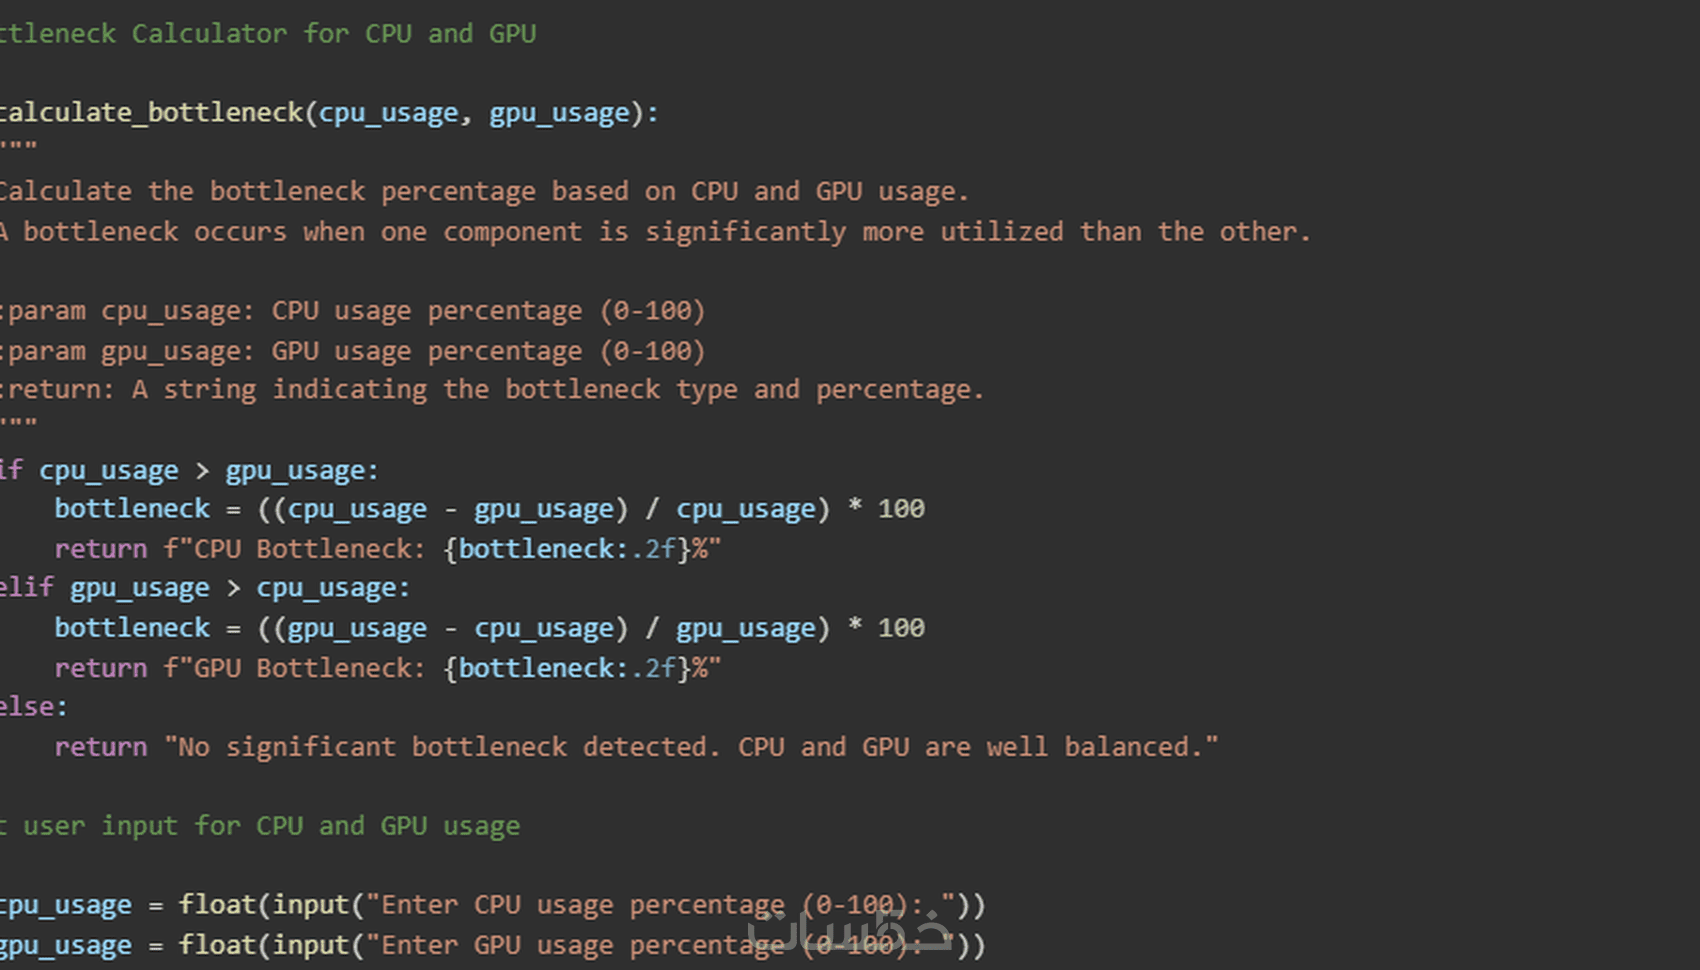Click number 100 in the CPU bottleneck formula
This screenshot has width=1700, height=970.
901,509
